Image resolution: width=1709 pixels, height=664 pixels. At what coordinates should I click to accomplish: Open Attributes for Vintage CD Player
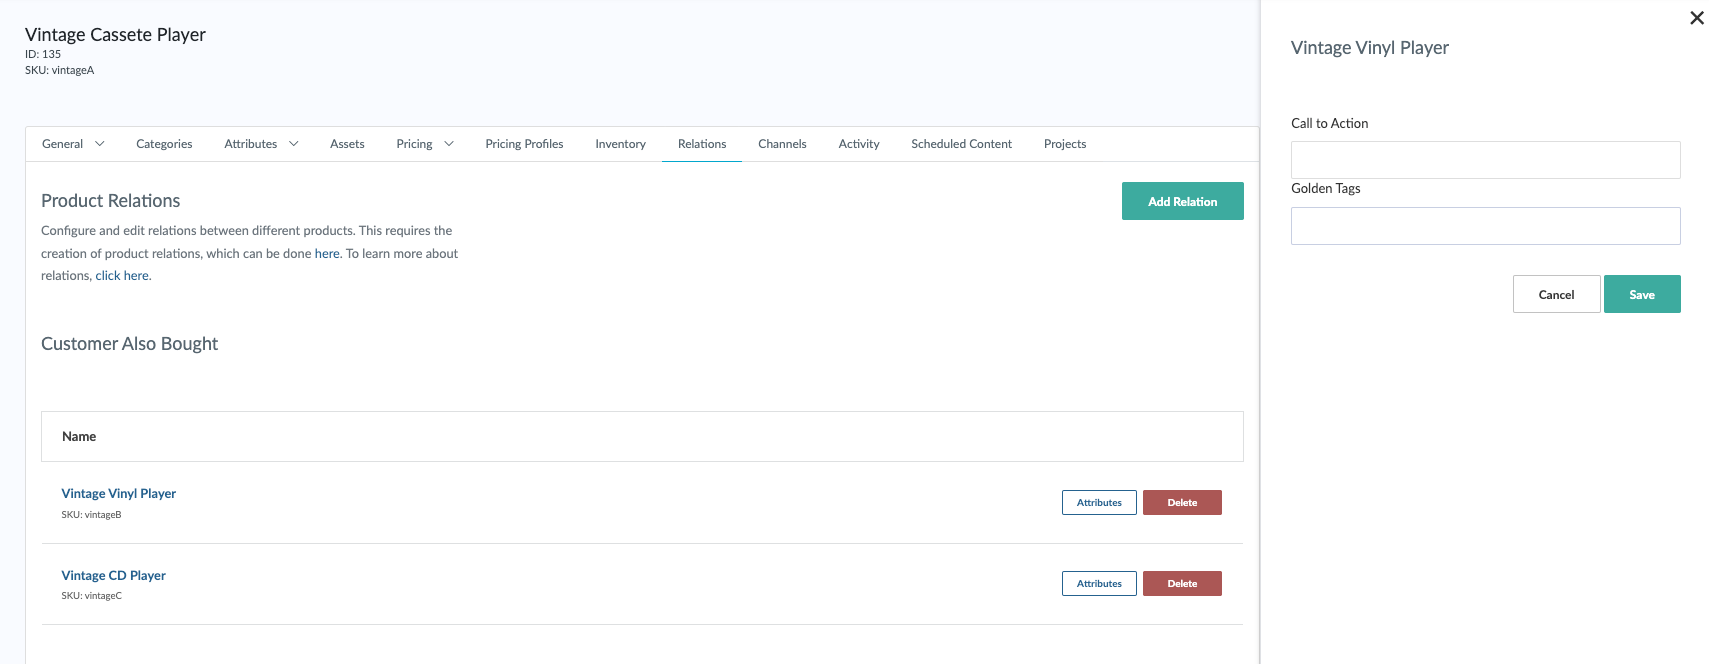(x=1098, y=584)
